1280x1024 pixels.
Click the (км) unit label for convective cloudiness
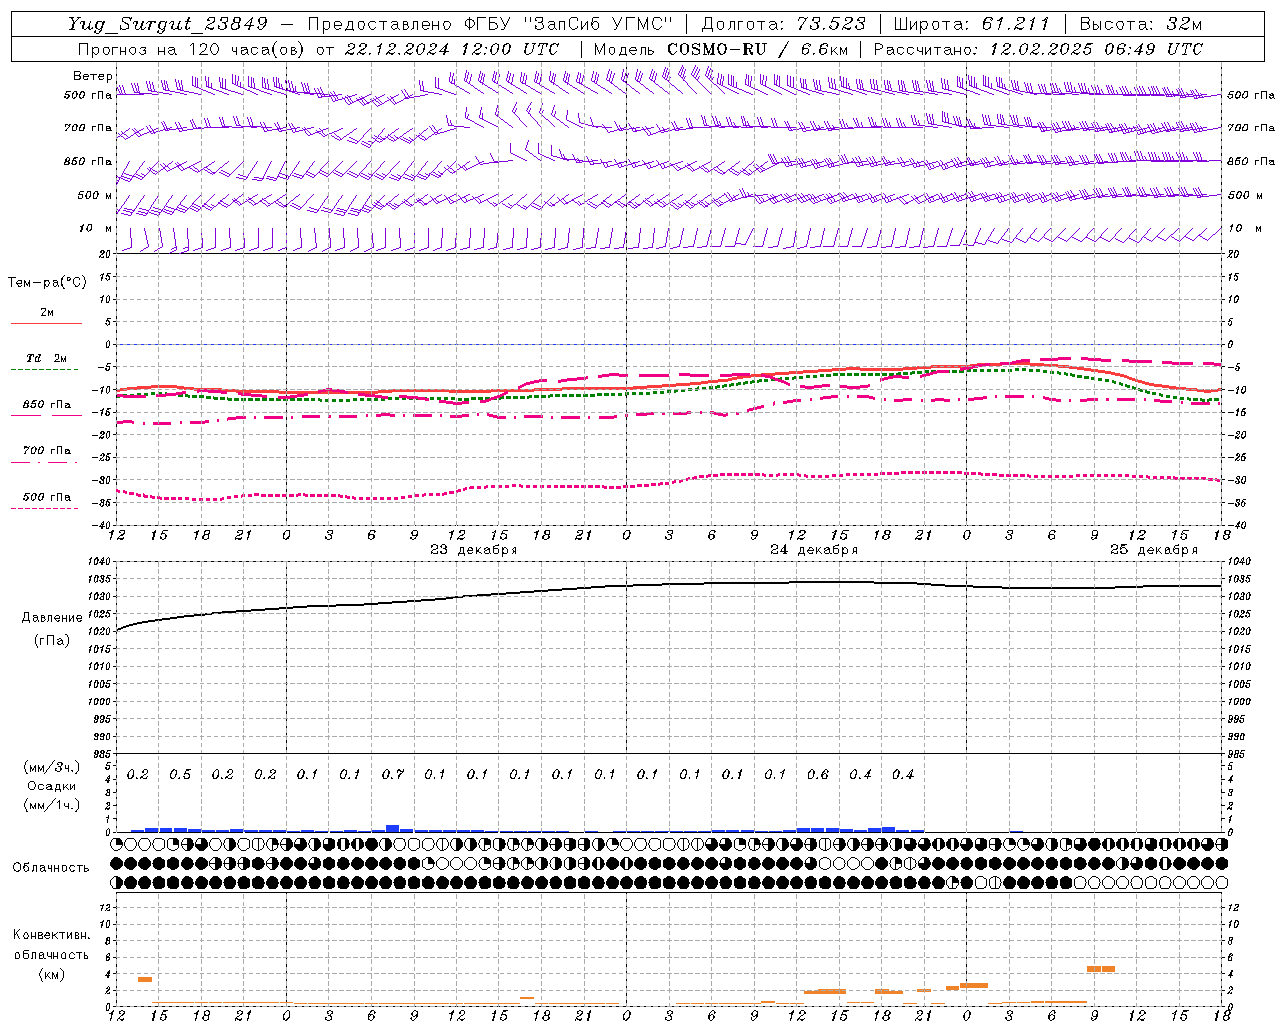52,973
